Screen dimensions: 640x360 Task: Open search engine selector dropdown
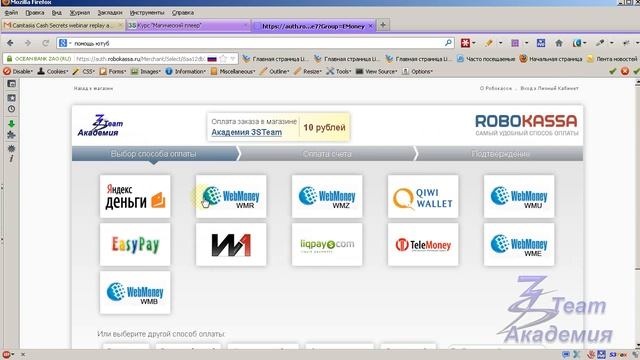65,43
